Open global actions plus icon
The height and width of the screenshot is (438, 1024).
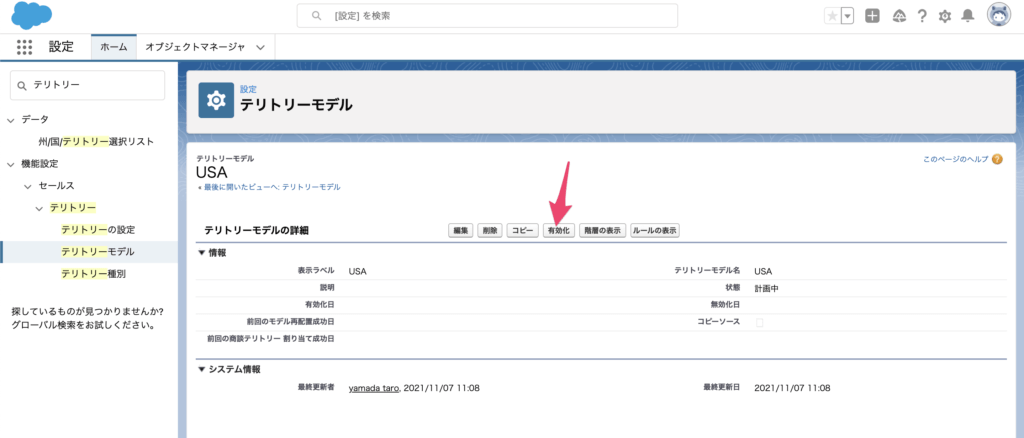click(x=873, y=16)
